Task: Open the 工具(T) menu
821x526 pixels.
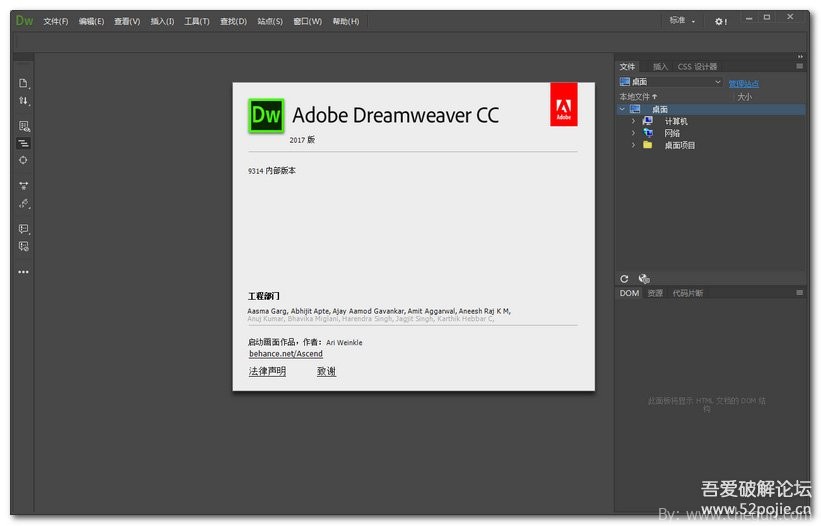Action: pos(196,21)
